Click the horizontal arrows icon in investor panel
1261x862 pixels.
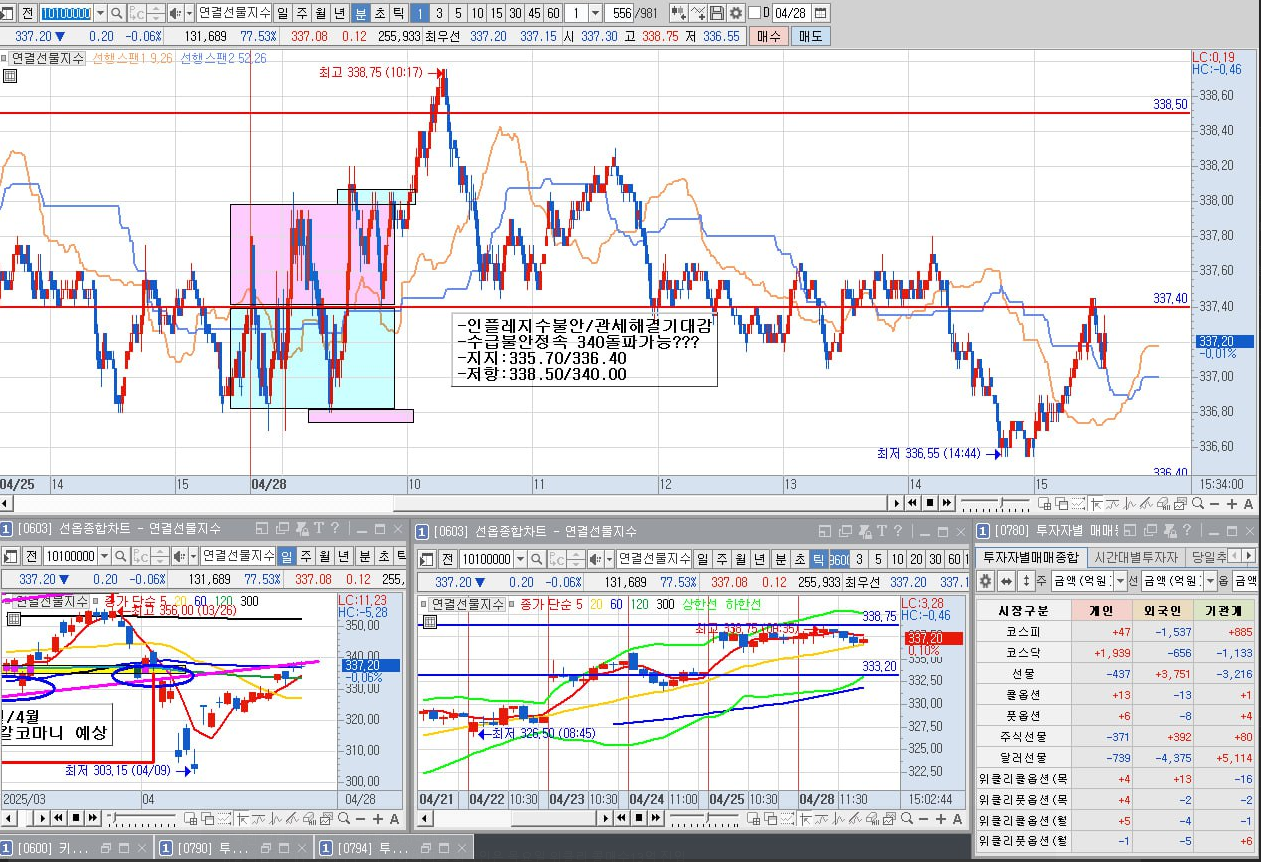pos(1006,581)
